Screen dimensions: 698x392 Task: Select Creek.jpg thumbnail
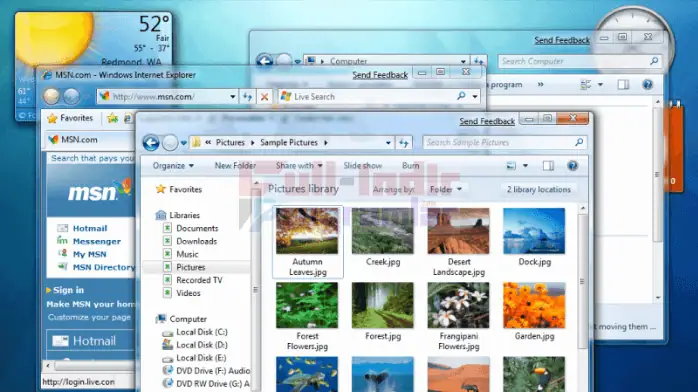point(382,231)
